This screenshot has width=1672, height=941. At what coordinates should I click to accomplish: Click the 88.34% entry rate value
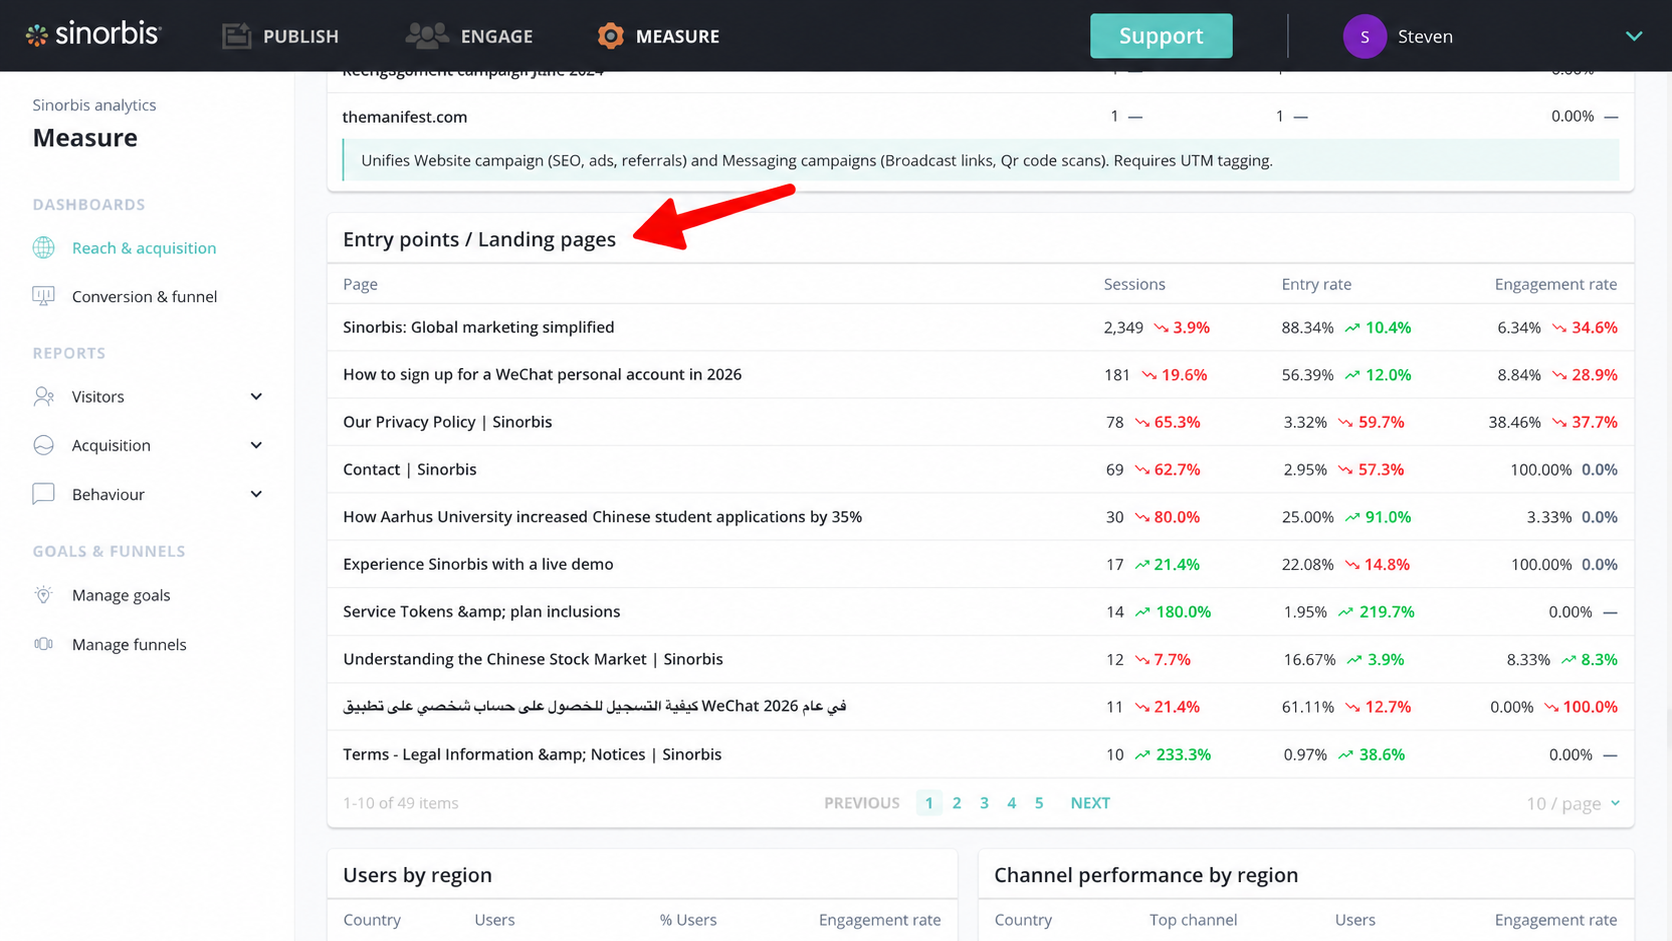[1307, 327]
